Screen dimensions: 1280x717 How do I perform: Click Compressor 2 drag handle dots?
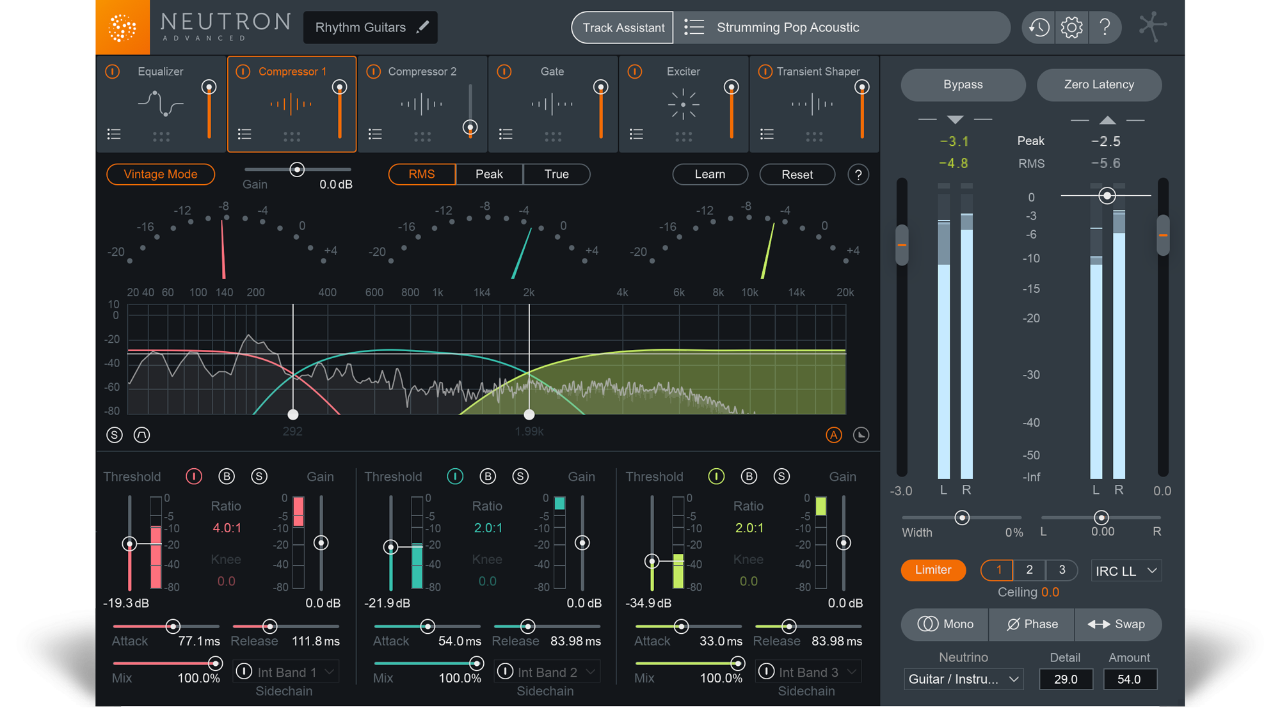tap(422, 137)
